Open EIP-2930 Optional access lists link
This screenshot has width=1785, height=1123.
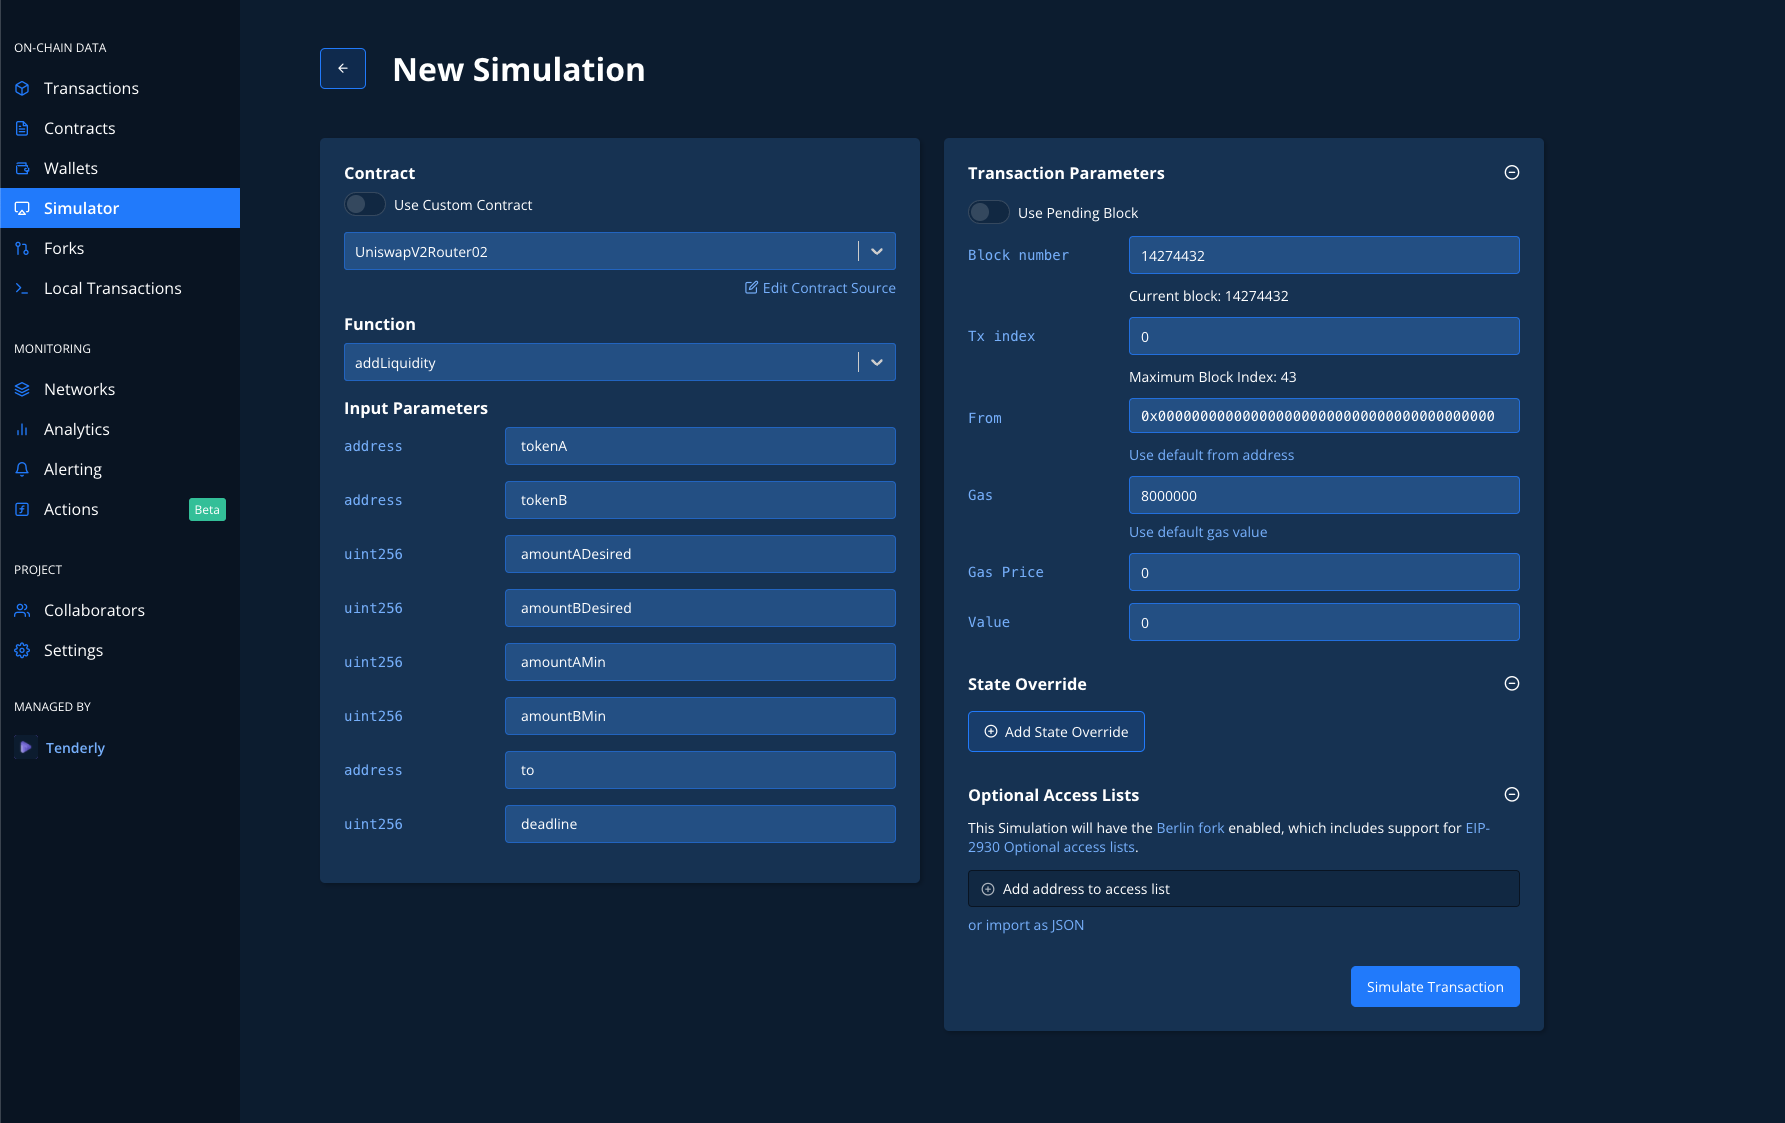point(1051,847)
